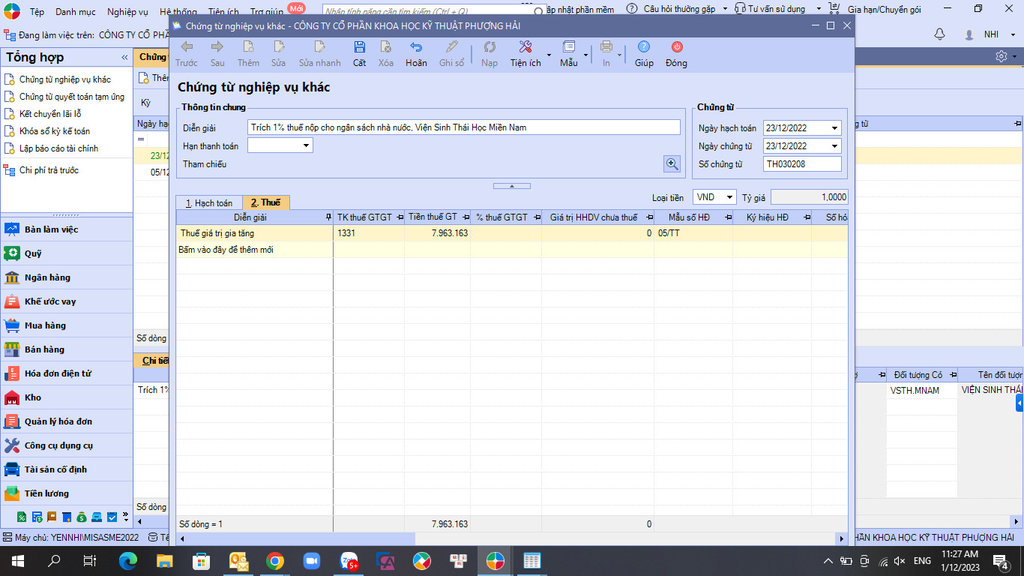
Task: Click the notification bell icon
Action: 939,34
